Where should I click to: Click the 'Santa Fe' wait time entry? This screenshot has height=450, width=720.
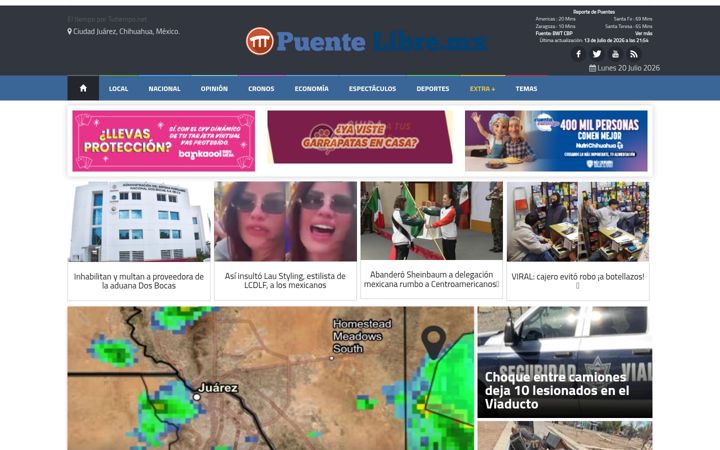click(x=633, y=19)
